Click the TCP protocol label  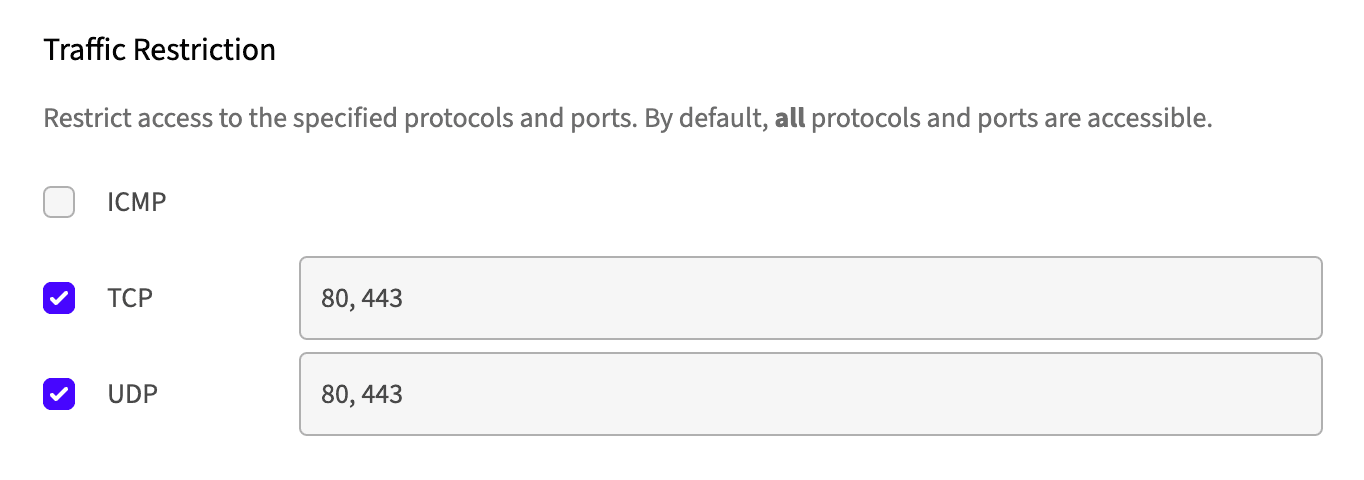click(x=130, y=298)
